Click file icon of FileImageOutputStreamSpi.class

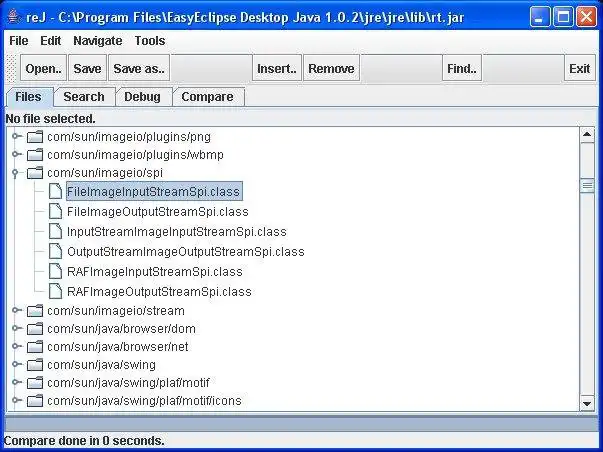55,211
